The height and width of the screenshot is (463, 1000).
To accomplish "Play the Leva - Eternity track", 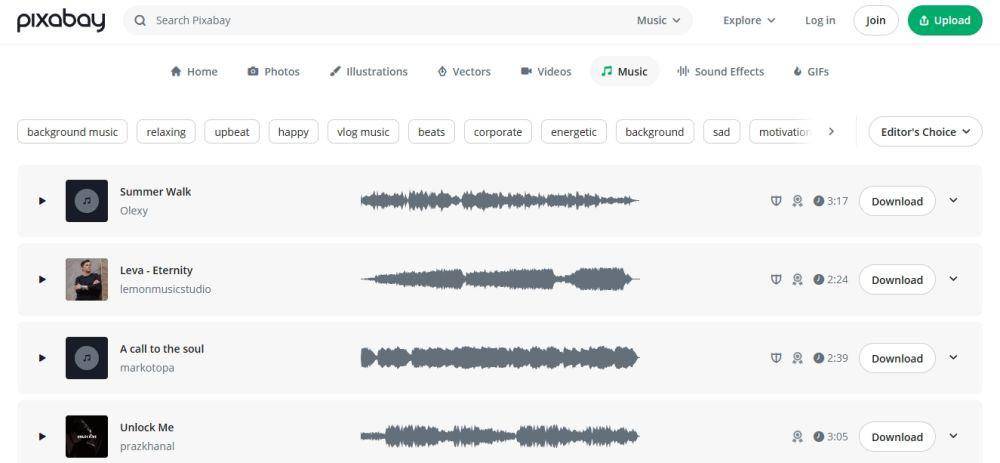I will click(x=42, y=279).
